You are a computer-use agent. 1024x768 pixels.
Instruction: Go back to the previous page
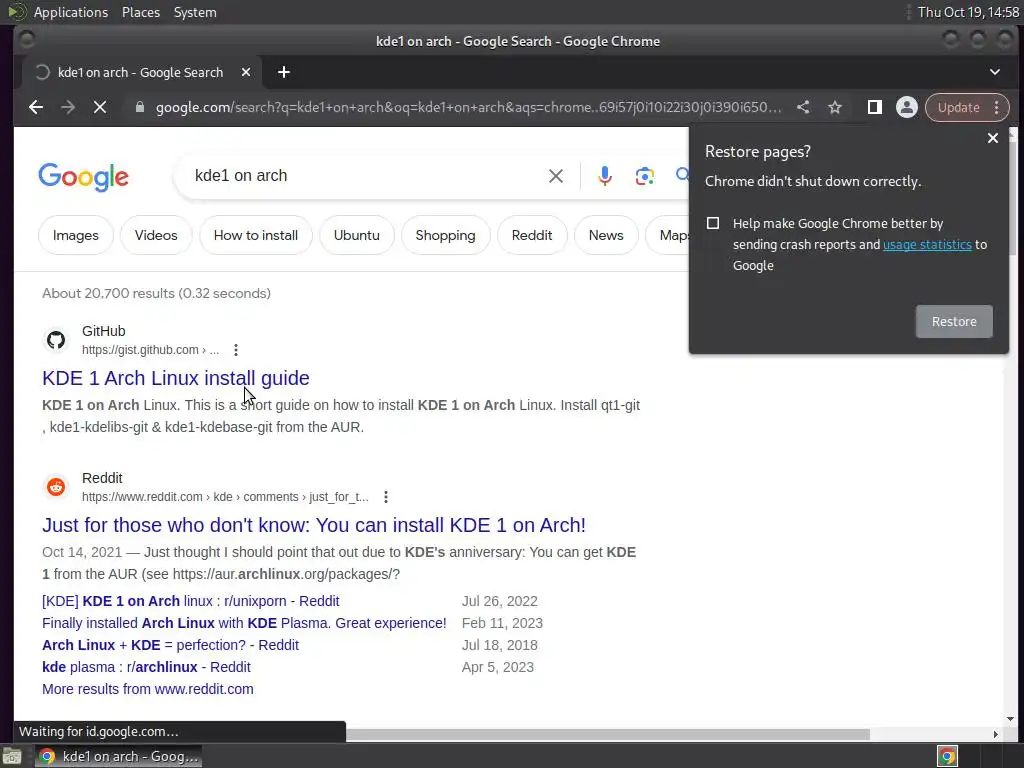(36, 107)
